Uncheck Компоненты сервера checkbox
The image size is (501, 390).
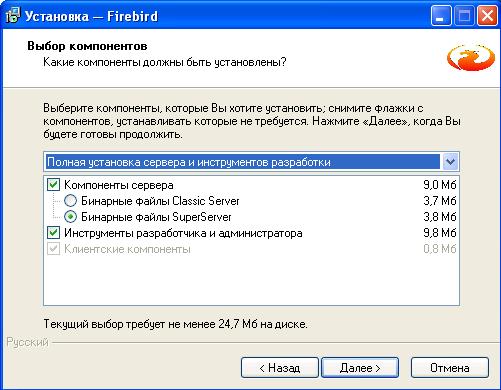coord(53,185)
